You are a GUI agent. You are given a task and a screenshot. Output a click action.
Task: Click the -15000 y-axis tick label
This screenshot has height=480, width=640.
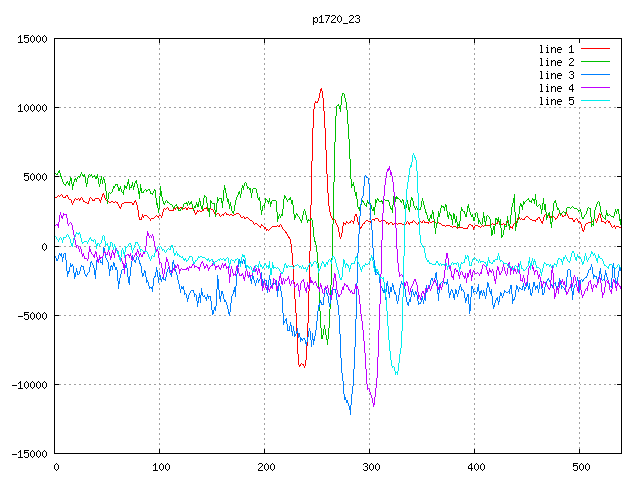28,454
